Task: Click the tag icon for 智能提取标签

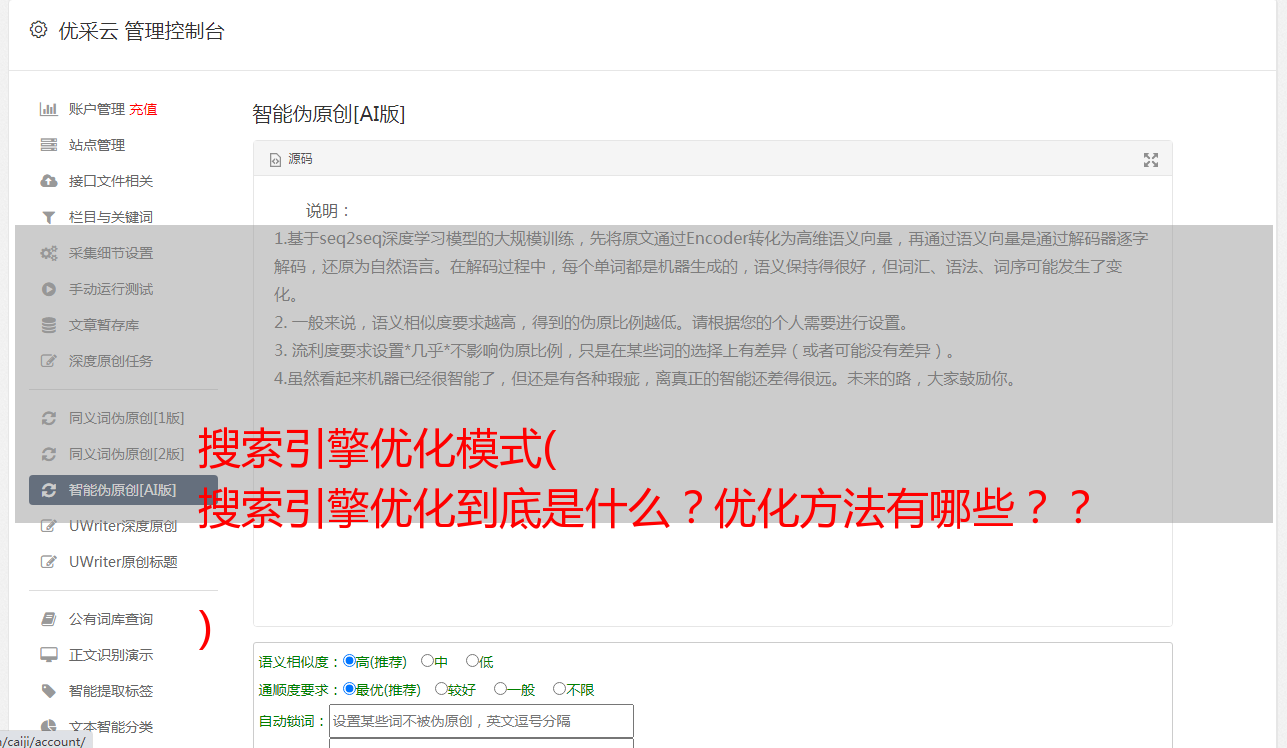Action: pyautogui.click(x=48, y=691)
